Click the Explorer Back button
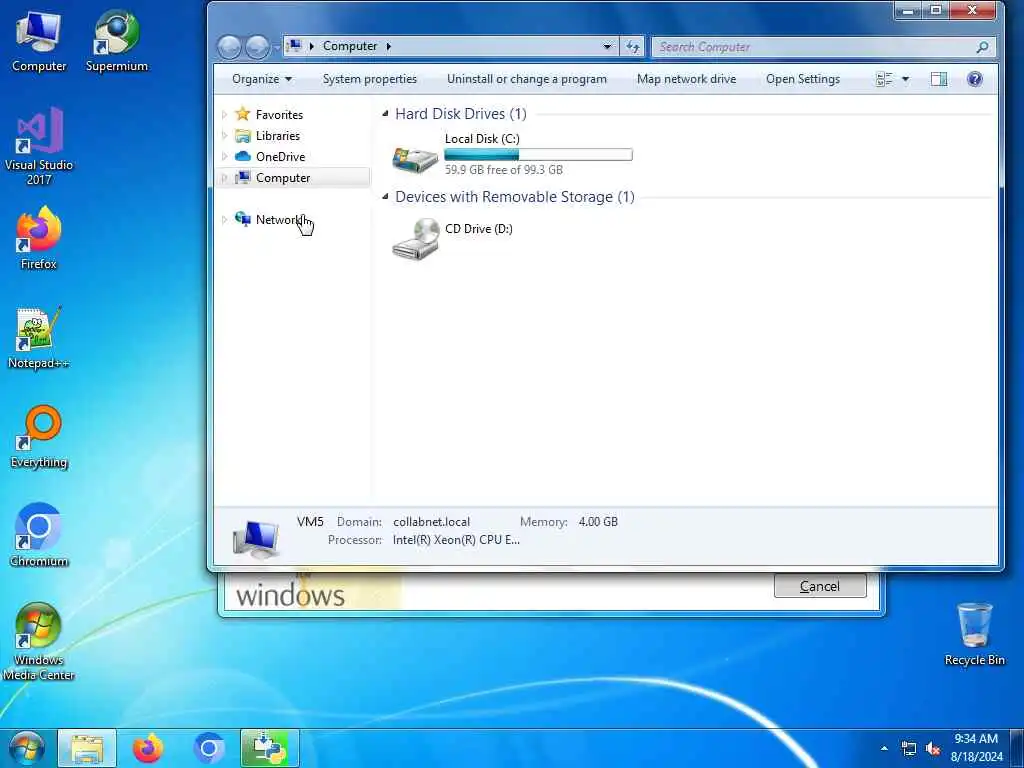This screenshot has width=1024, height=768. coord(229,46)
